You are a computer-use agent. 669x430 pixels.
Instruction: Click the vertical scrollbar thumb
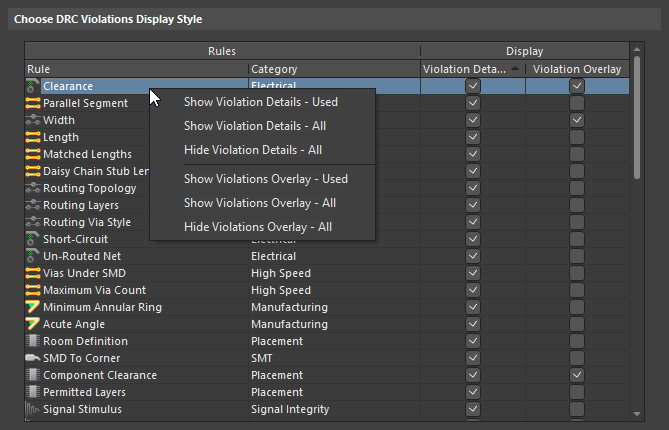click(637, 118)
